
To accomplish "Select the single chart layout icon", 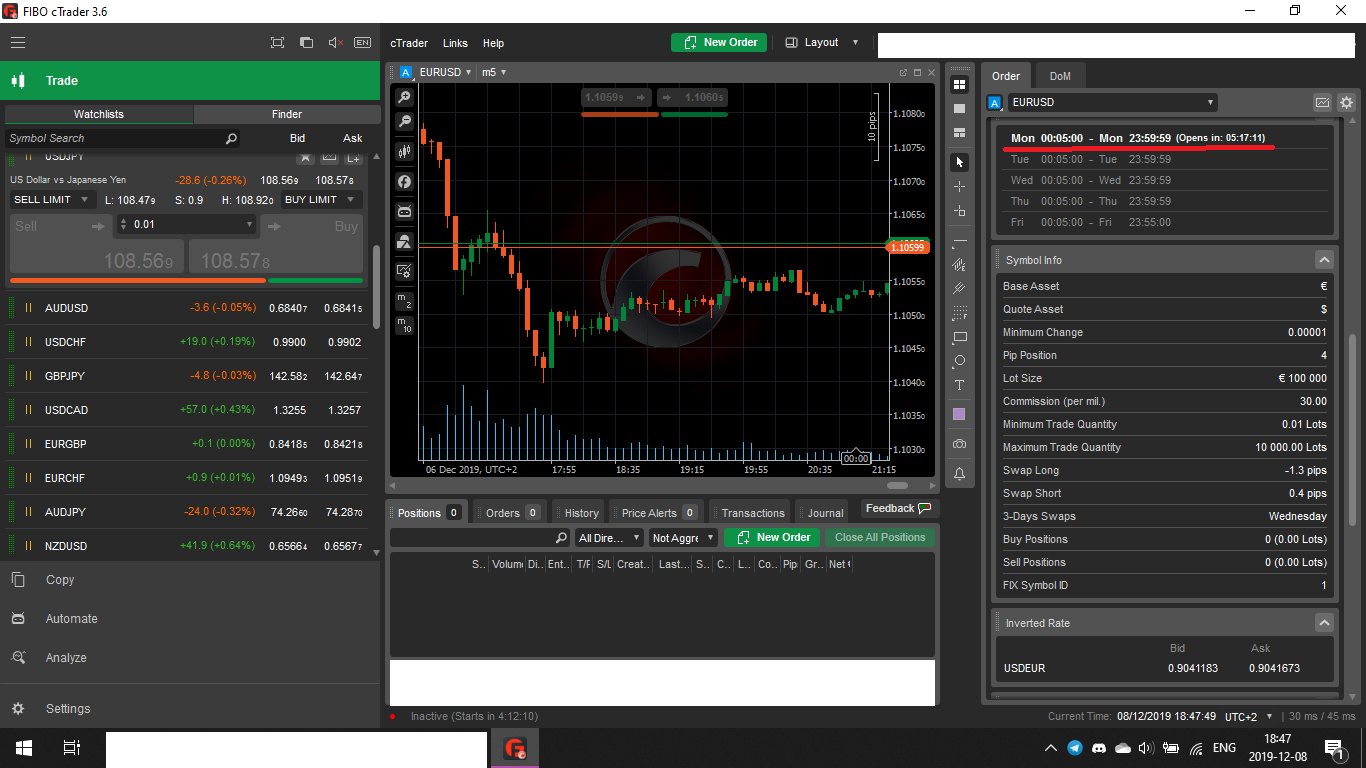I will pos(960,109).
